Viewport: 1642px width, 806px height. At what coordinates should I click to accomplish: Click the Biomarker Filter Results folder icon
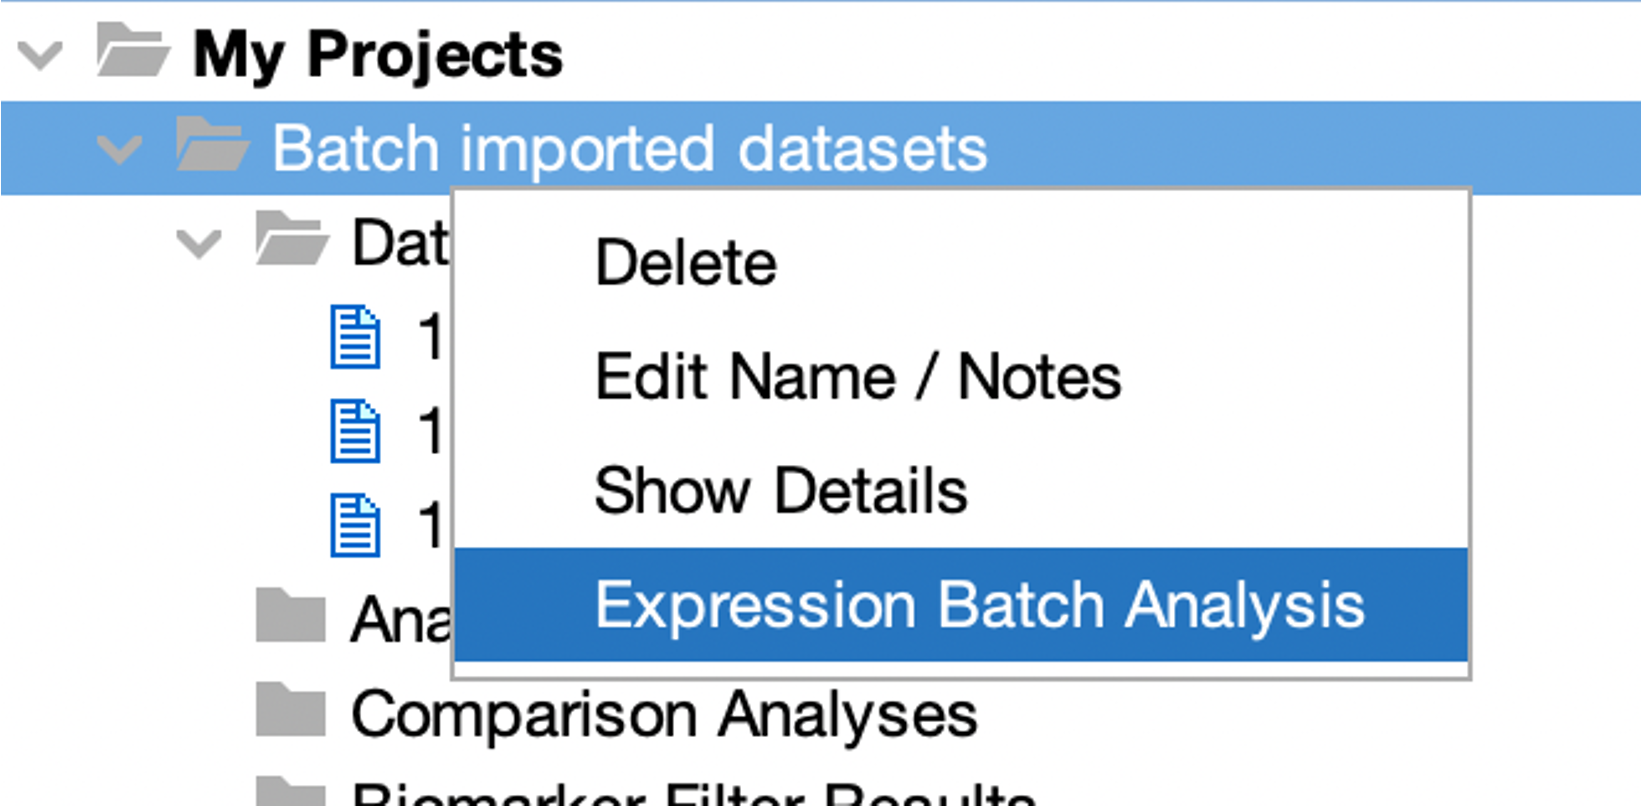pyautogui.click(x=291, y=792)
